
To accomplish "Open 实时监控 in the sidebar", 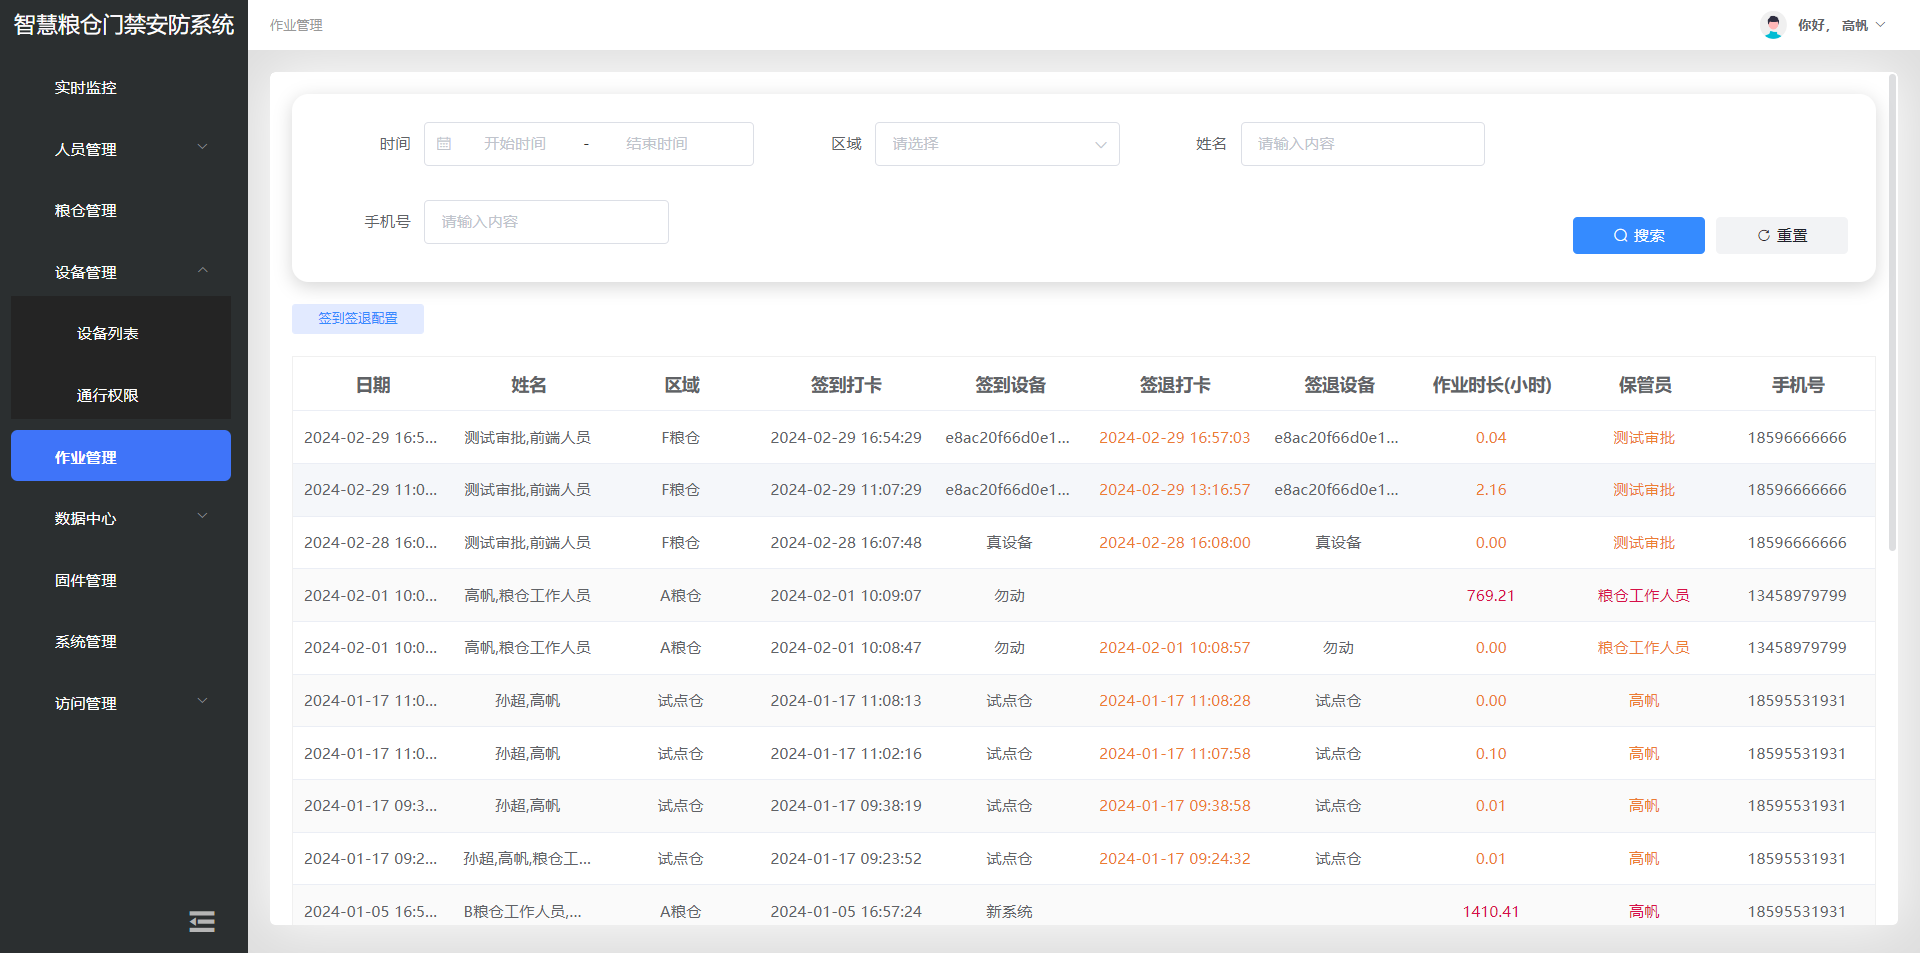I will [x=86, y=88].
